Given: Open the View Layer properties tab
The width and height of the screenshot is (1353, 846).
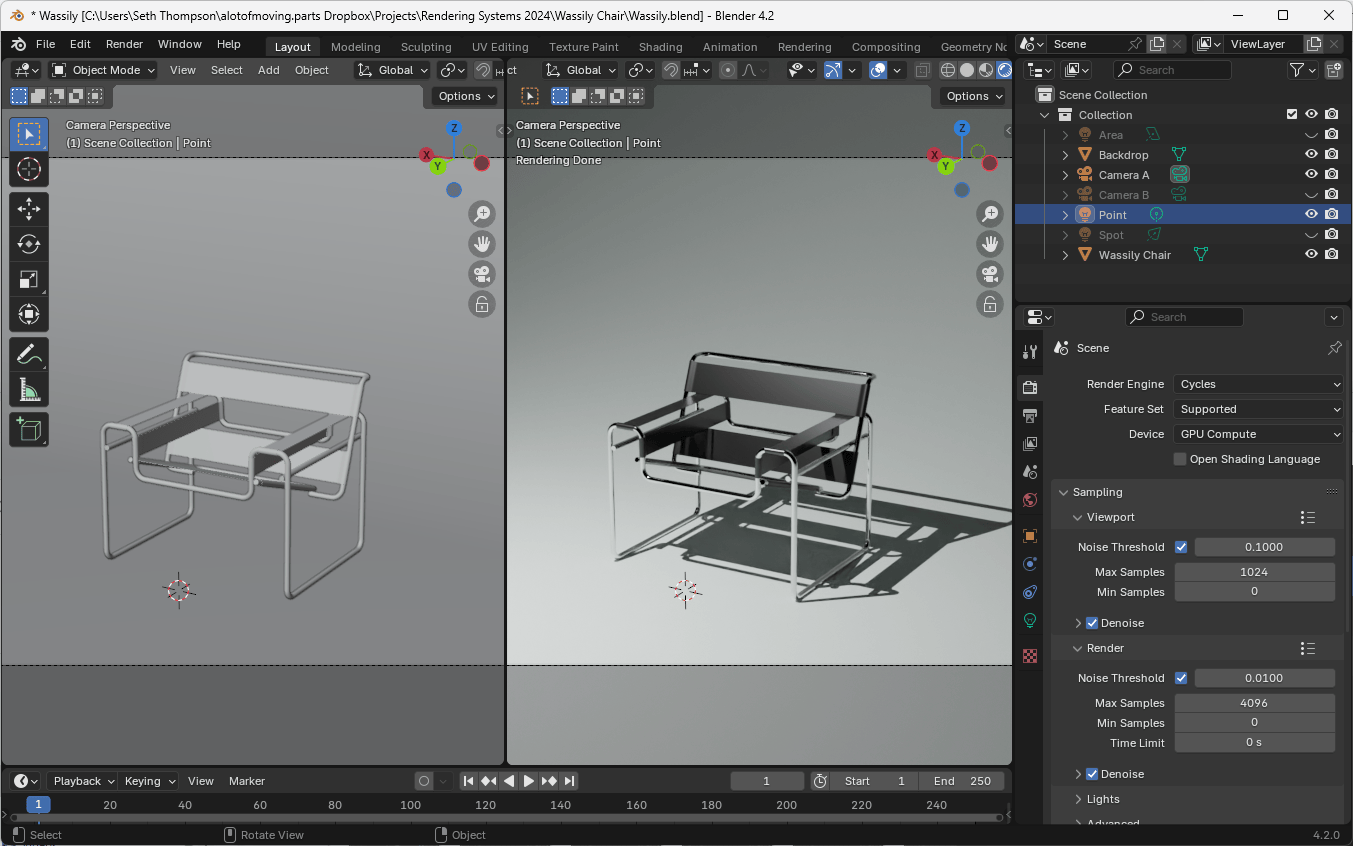Looking at the screenshot, I should [x=1030, y=443].
